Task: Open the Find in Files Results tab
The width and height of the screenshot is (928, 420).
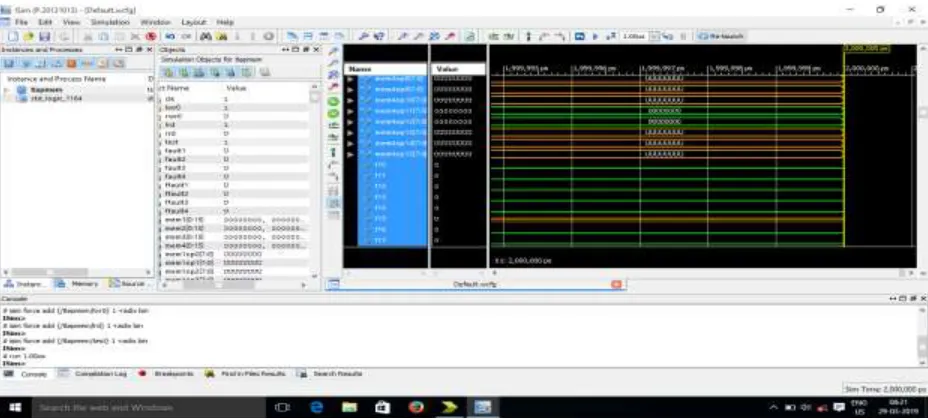Action: (246, 374)
